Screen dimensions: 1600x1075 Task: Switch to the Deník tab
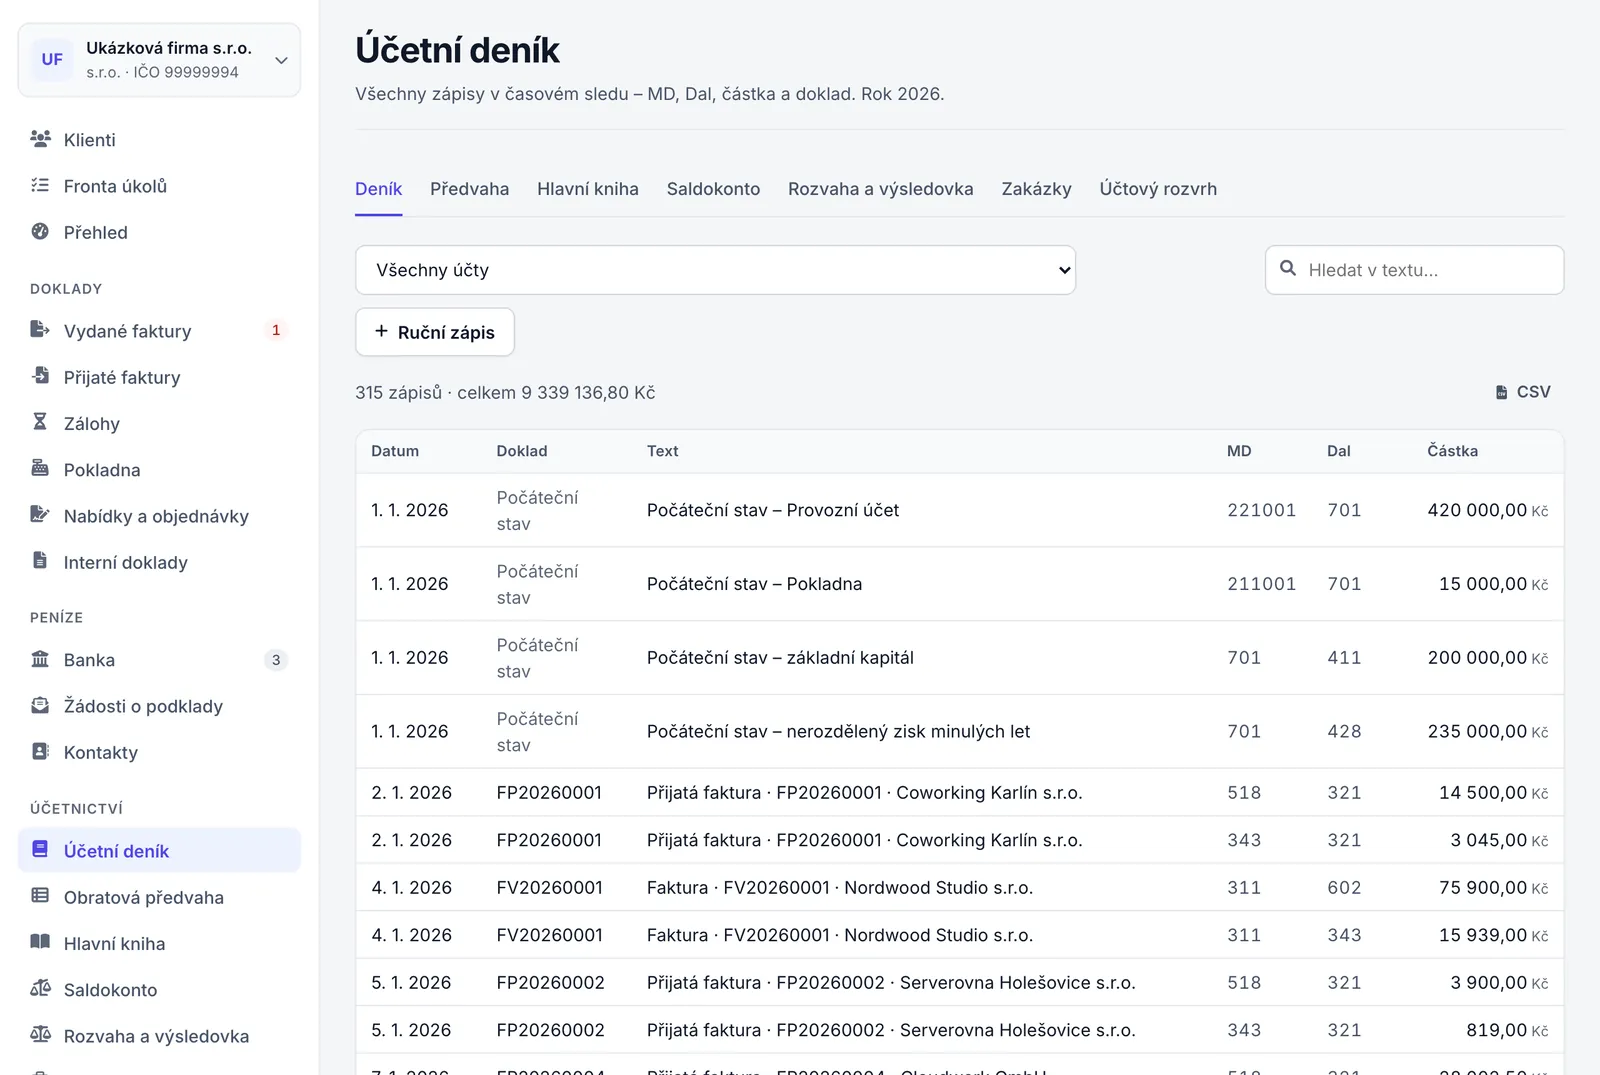click(378, 189)
